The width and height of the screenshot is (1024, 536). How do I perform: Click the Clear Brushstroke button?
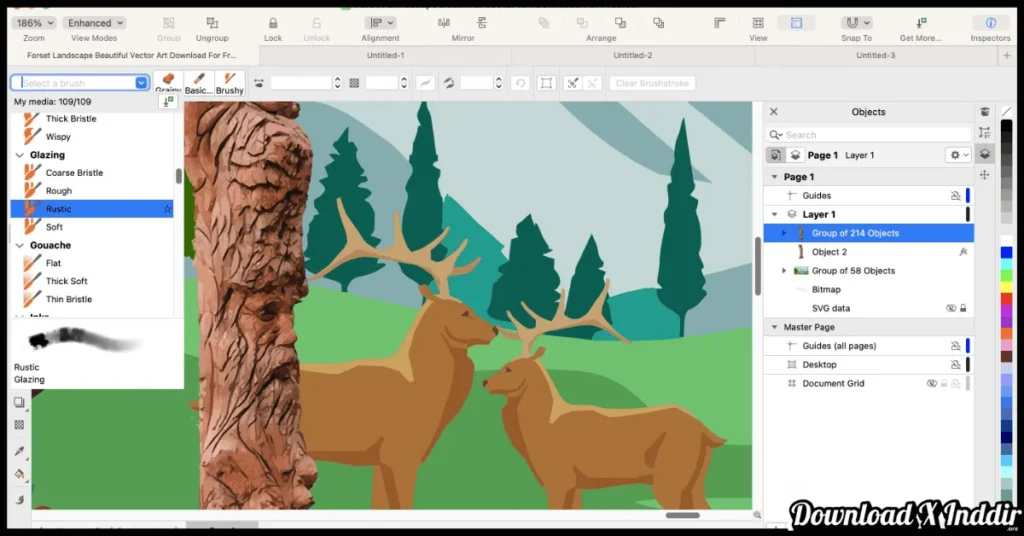(x=652, y=83)
